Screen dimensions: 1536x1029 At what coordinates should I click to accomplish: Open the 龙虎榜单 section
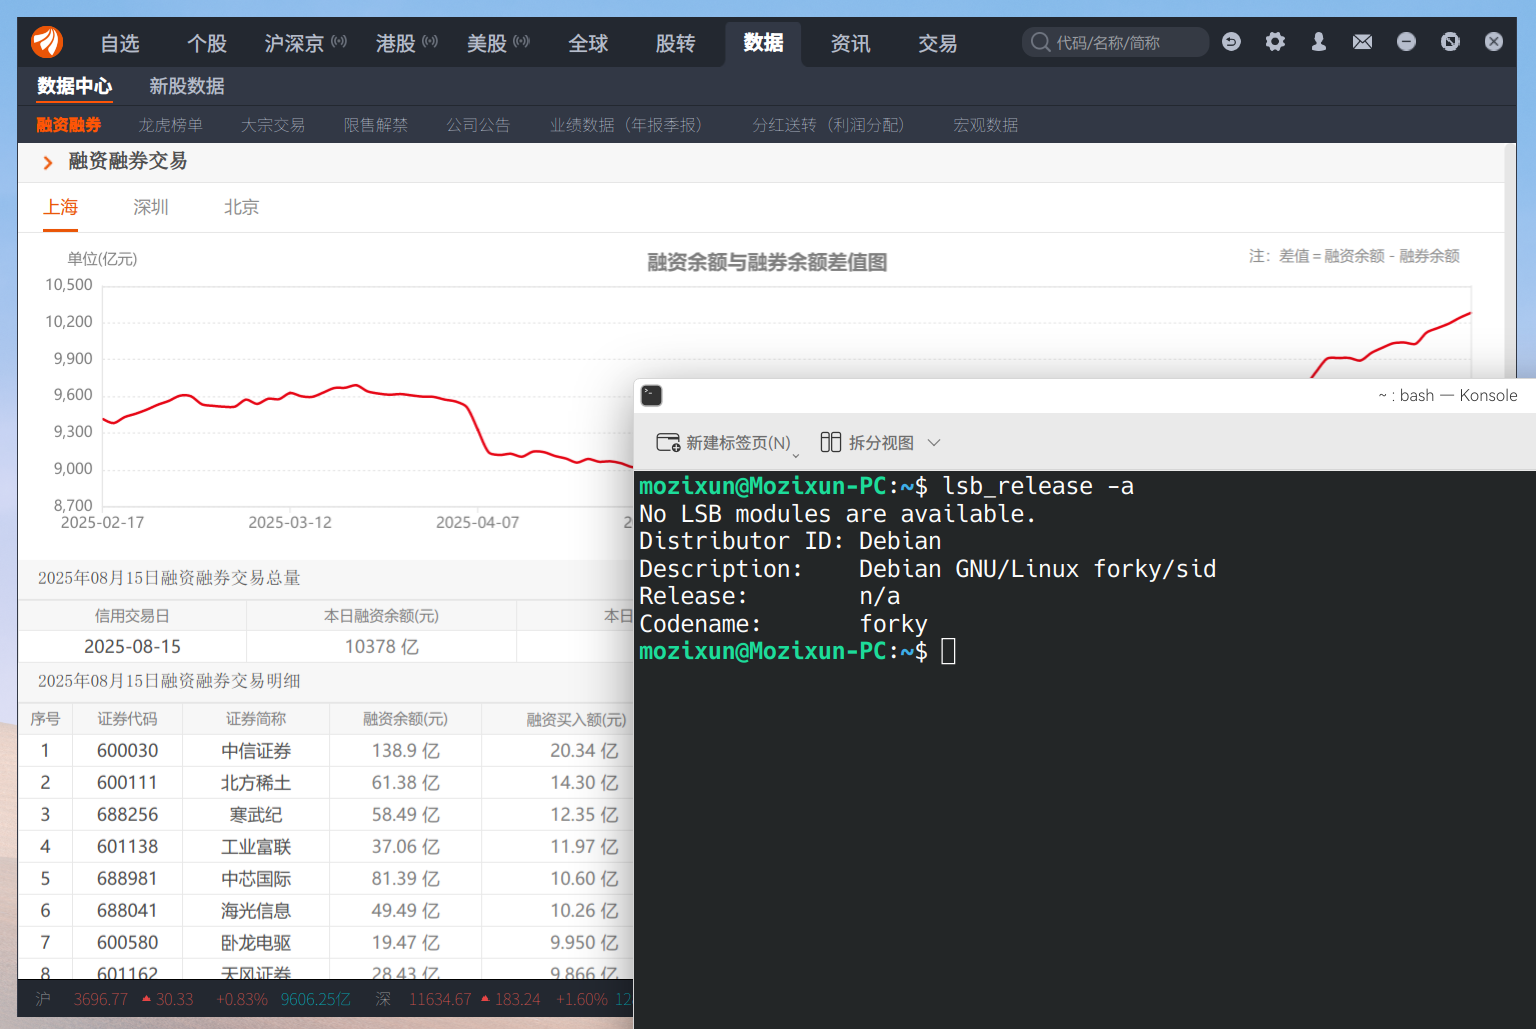[170, 125]
